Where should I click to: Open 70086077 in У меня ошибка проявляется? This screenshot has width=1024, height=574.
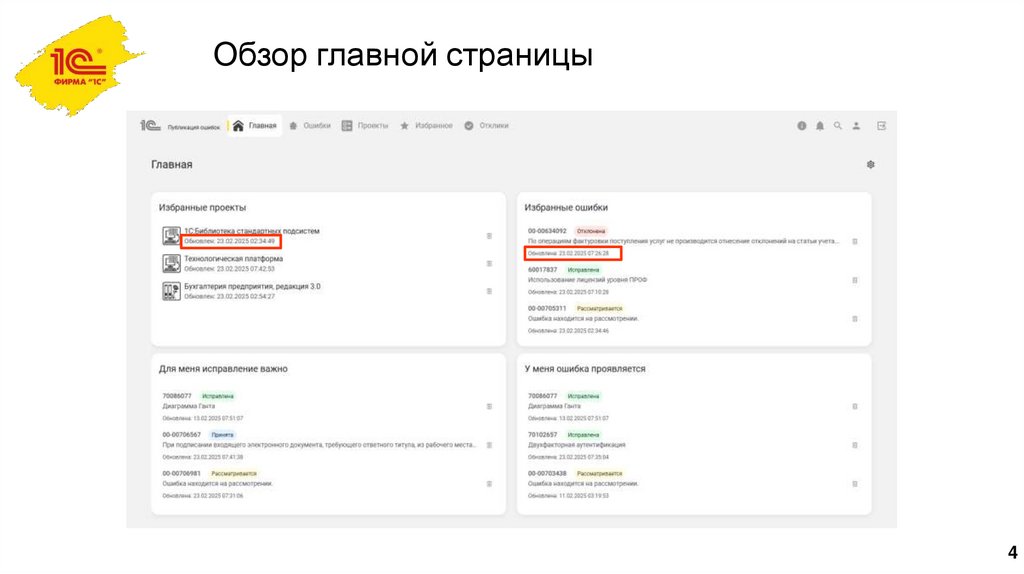click(x=543, y=396)
